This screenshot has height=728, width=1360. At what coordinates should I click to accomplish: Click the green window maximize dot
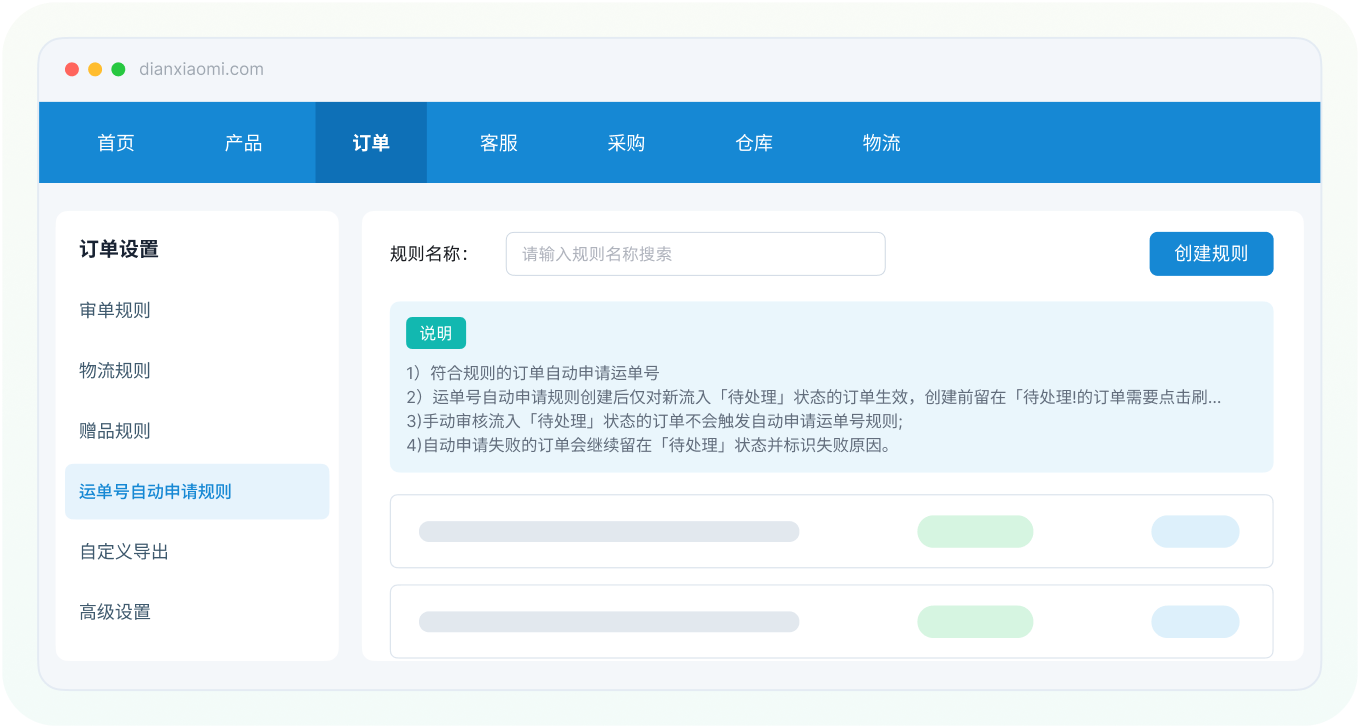pos(118,69)
